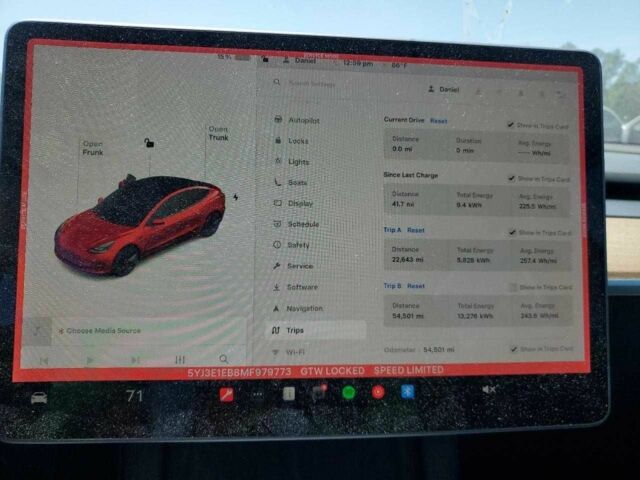Open Schedule settings
Viewport: 640px width, 480px height.
[296, 224]
